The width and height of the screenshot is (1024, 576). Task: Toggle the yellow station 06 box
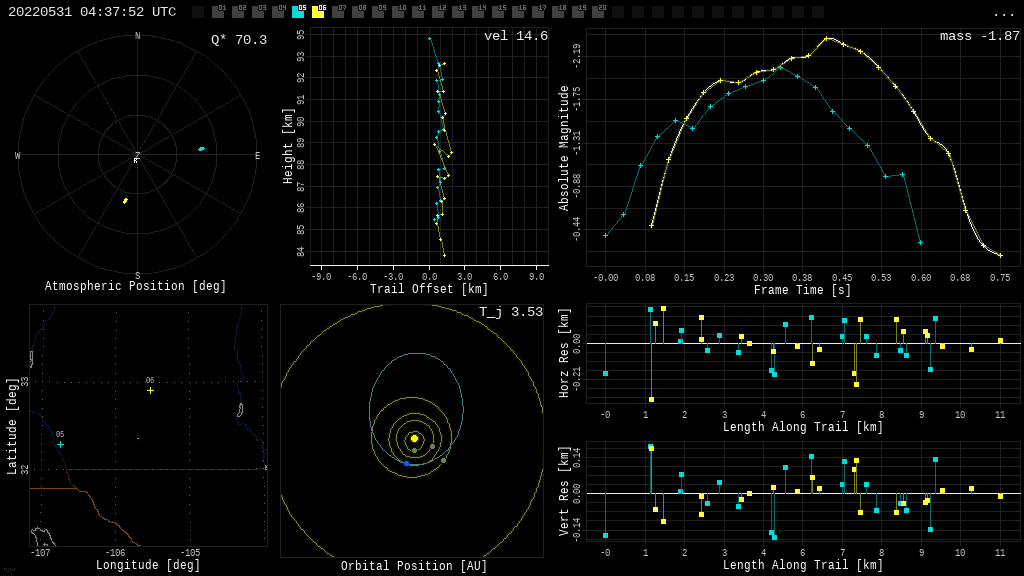point(318,12)
